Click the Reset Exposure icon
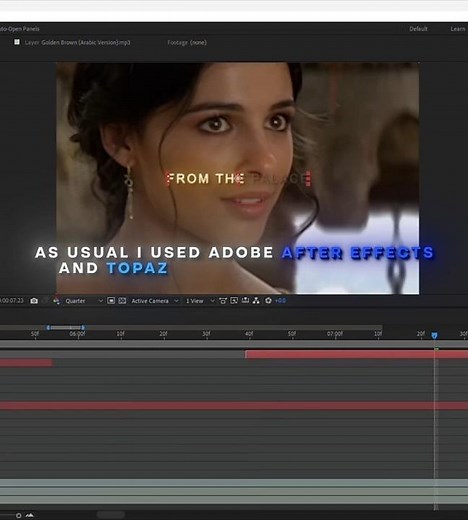Viewport: 468px width, 520px height. pyautogui.click(x=268, y=301)
